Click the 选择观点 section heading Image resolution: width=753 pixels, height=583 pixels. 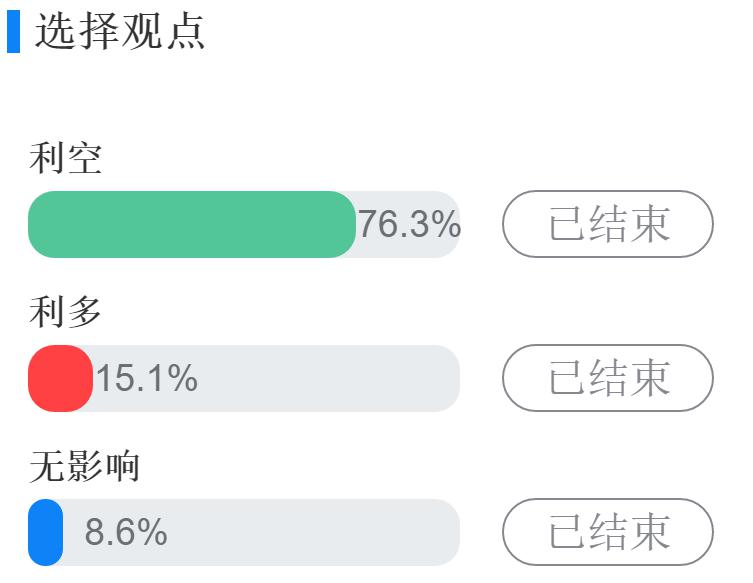point(120,32)
